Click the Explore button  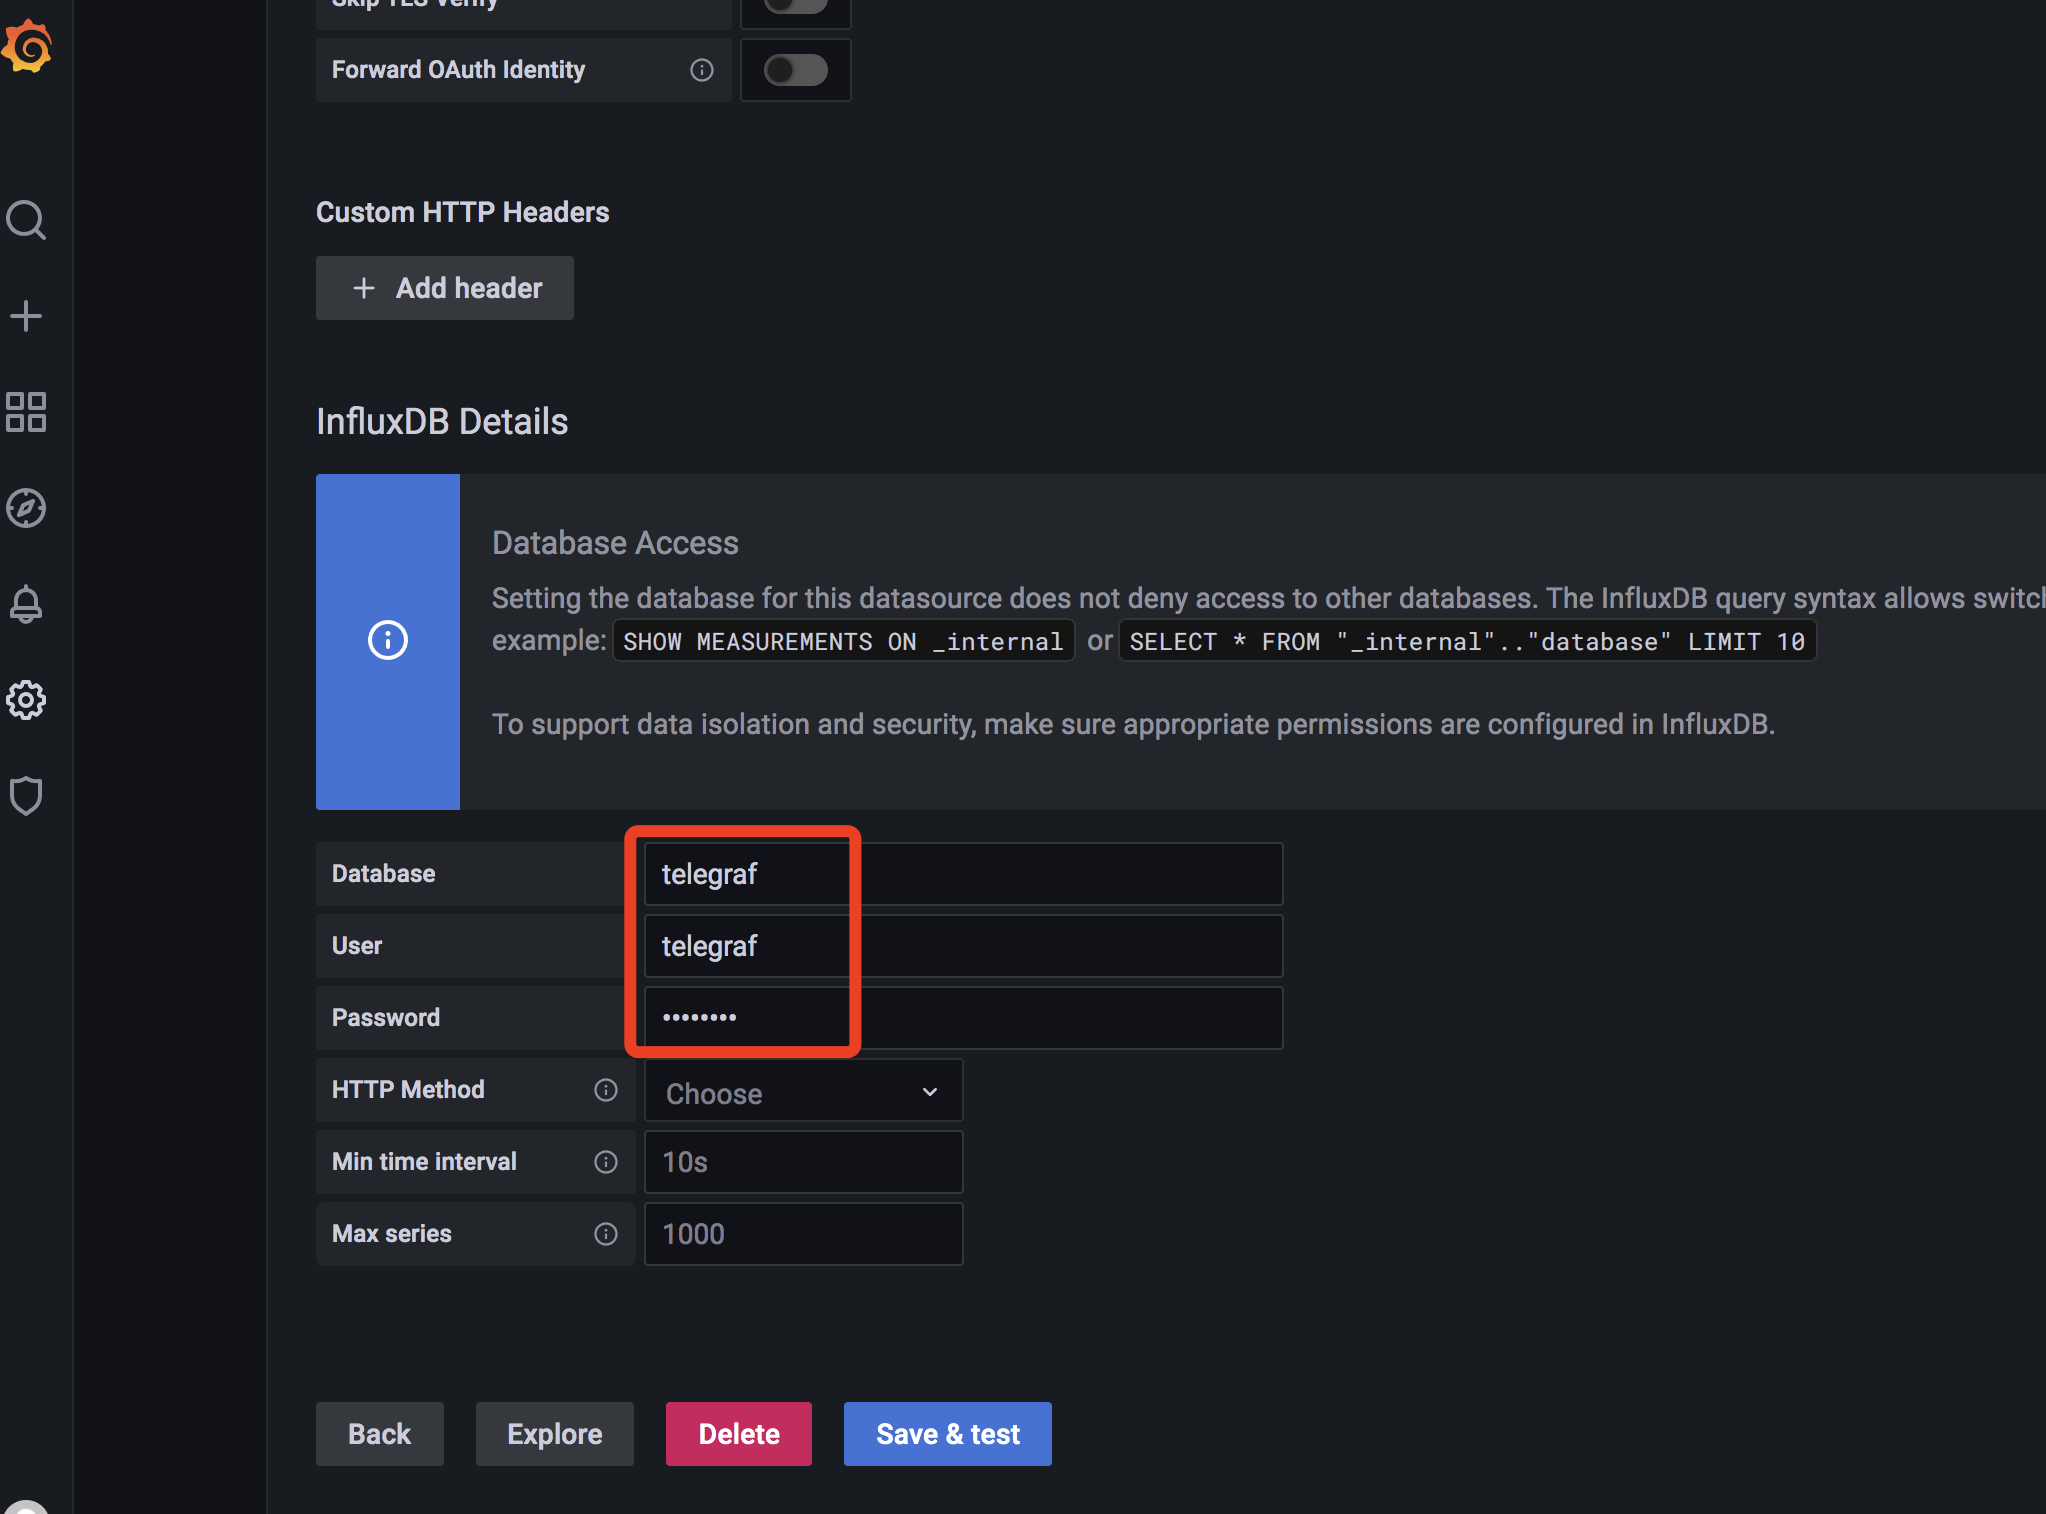[x=555, y=1434]
